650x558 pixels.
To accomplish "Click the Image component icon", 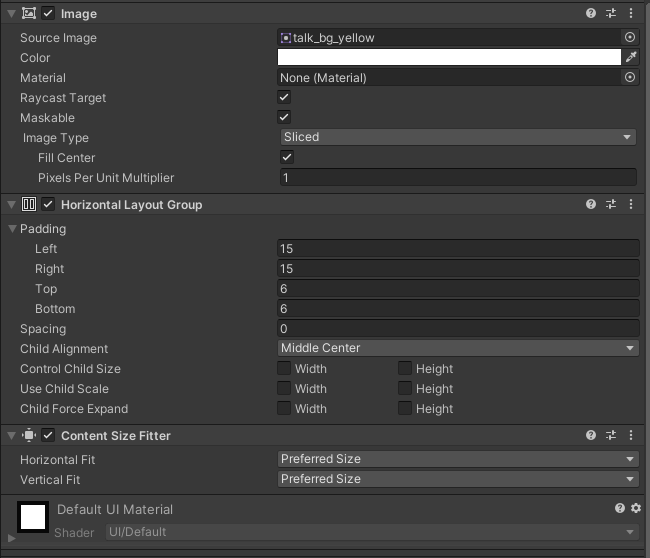I will tap(29, 13).
